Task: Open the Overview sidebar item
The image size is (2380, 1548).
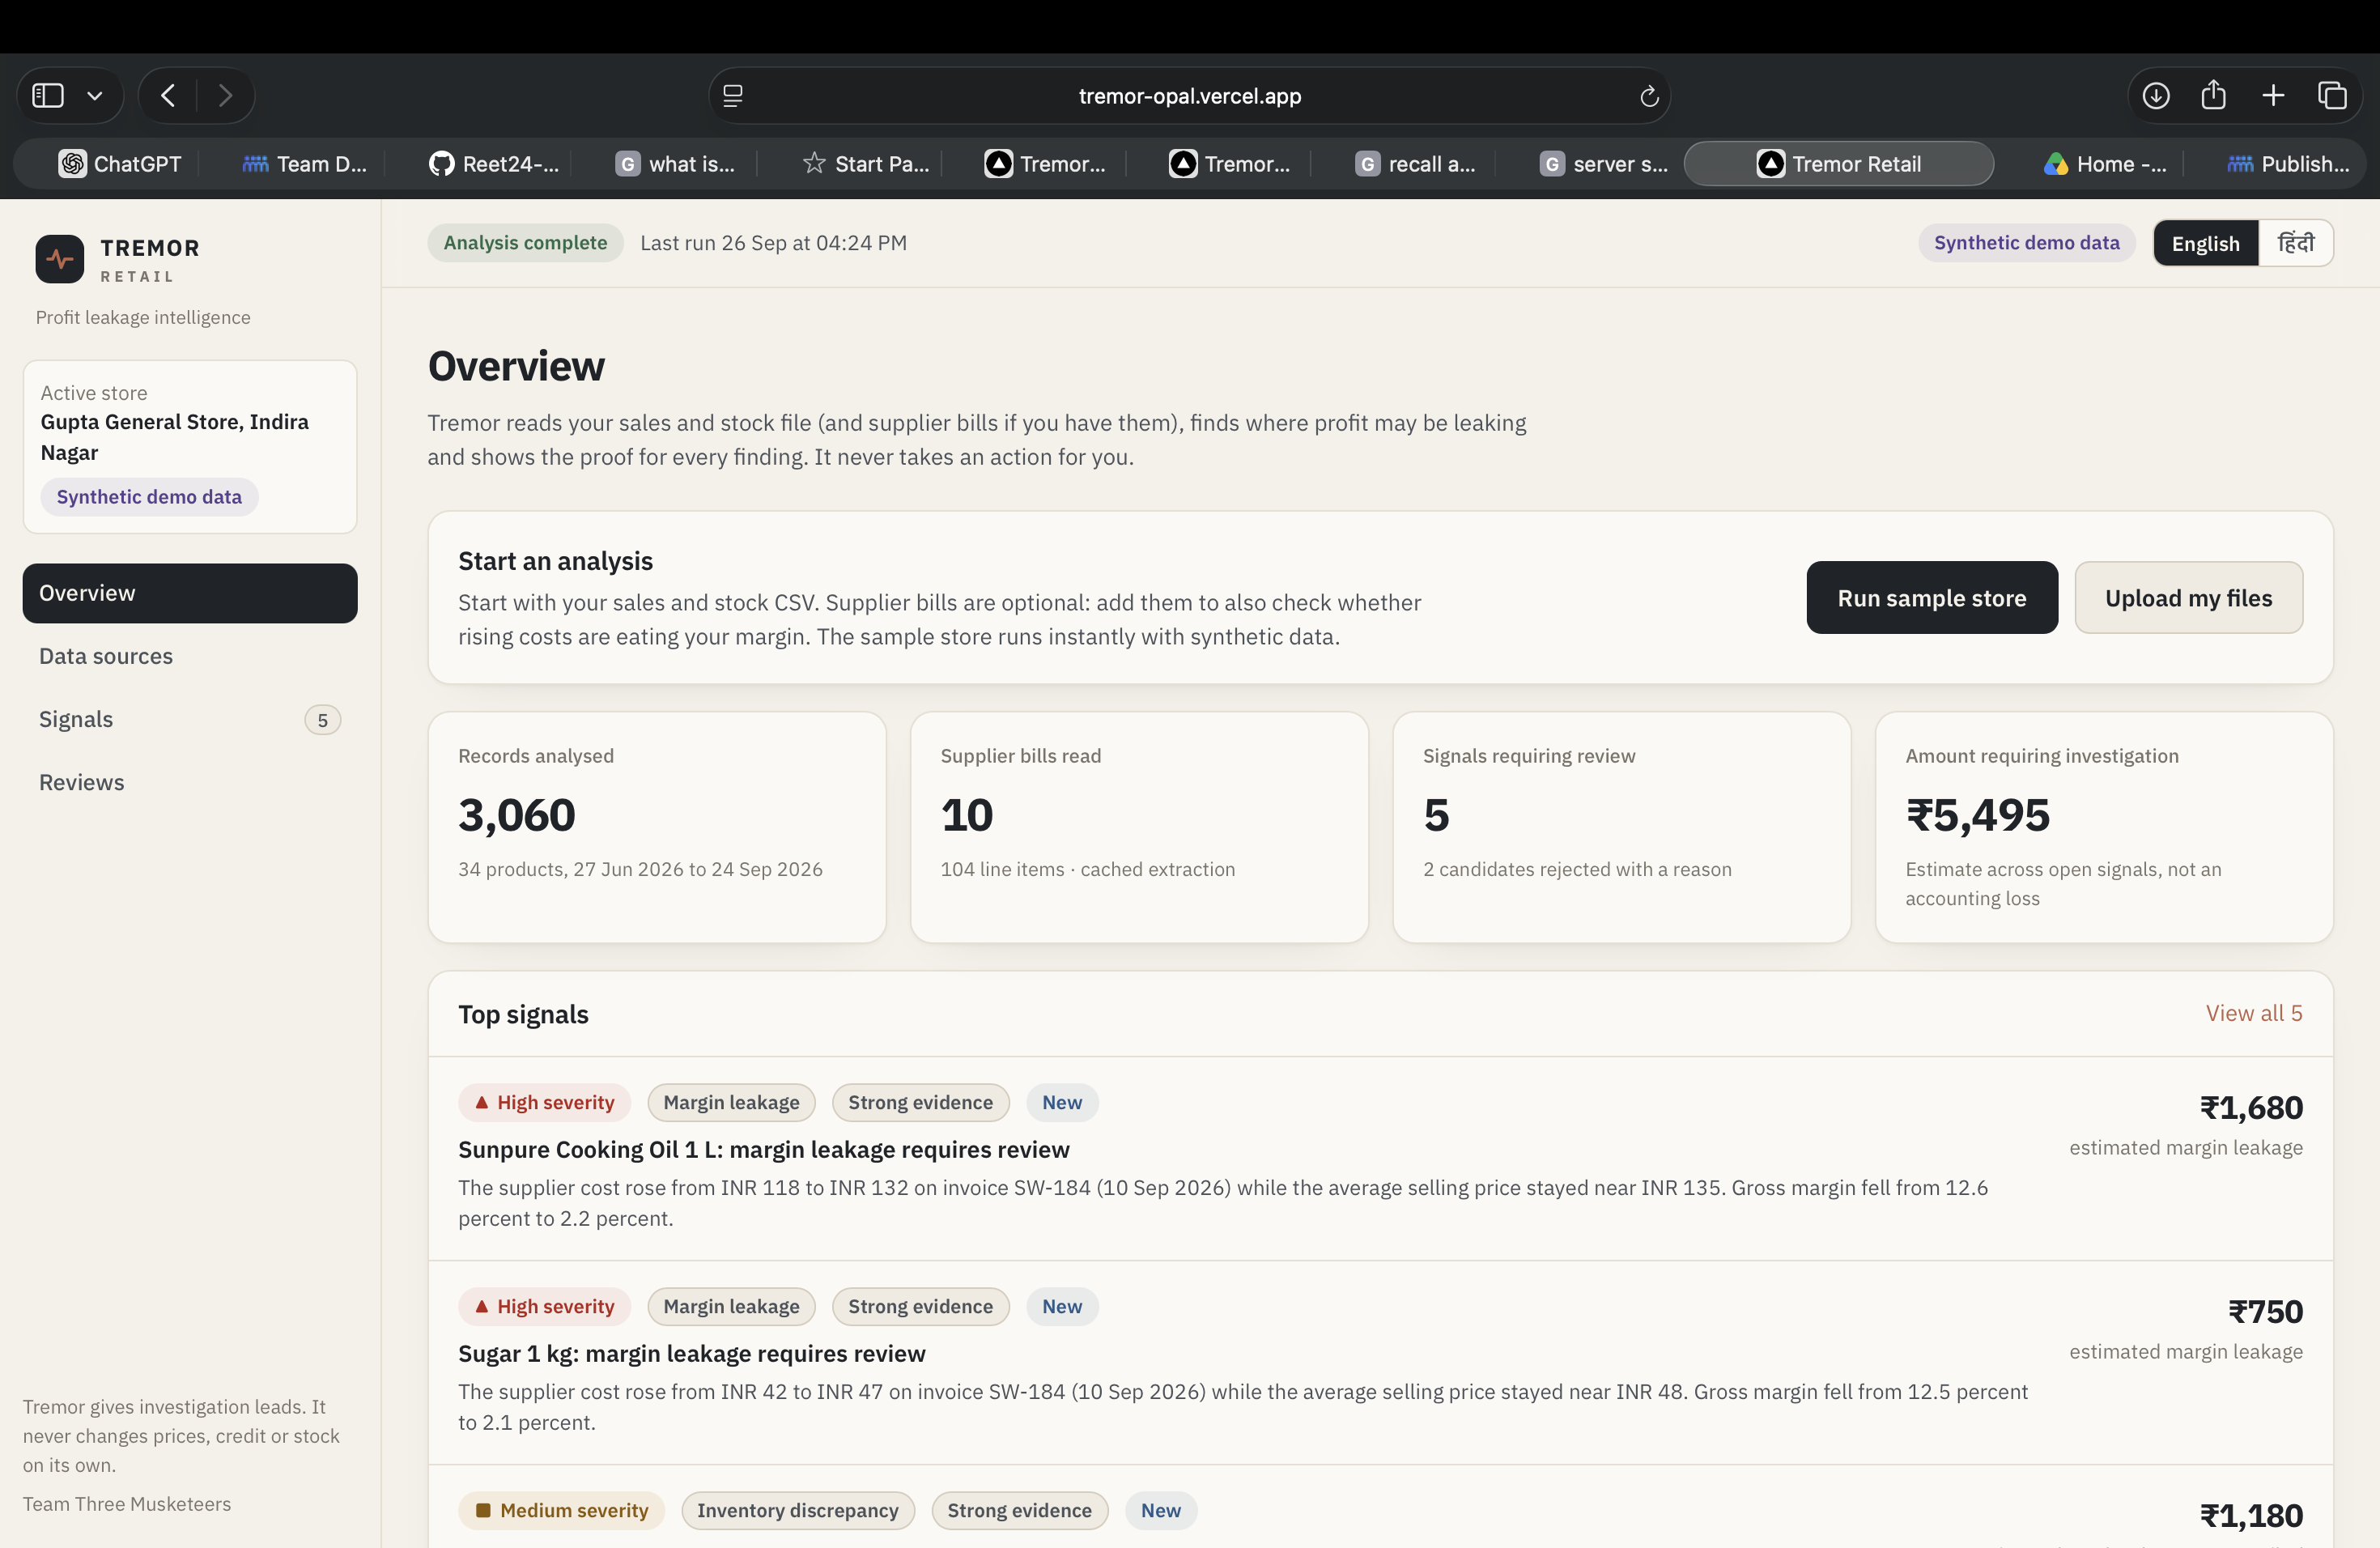Action: pyautogui.click(x=190, y=593)
